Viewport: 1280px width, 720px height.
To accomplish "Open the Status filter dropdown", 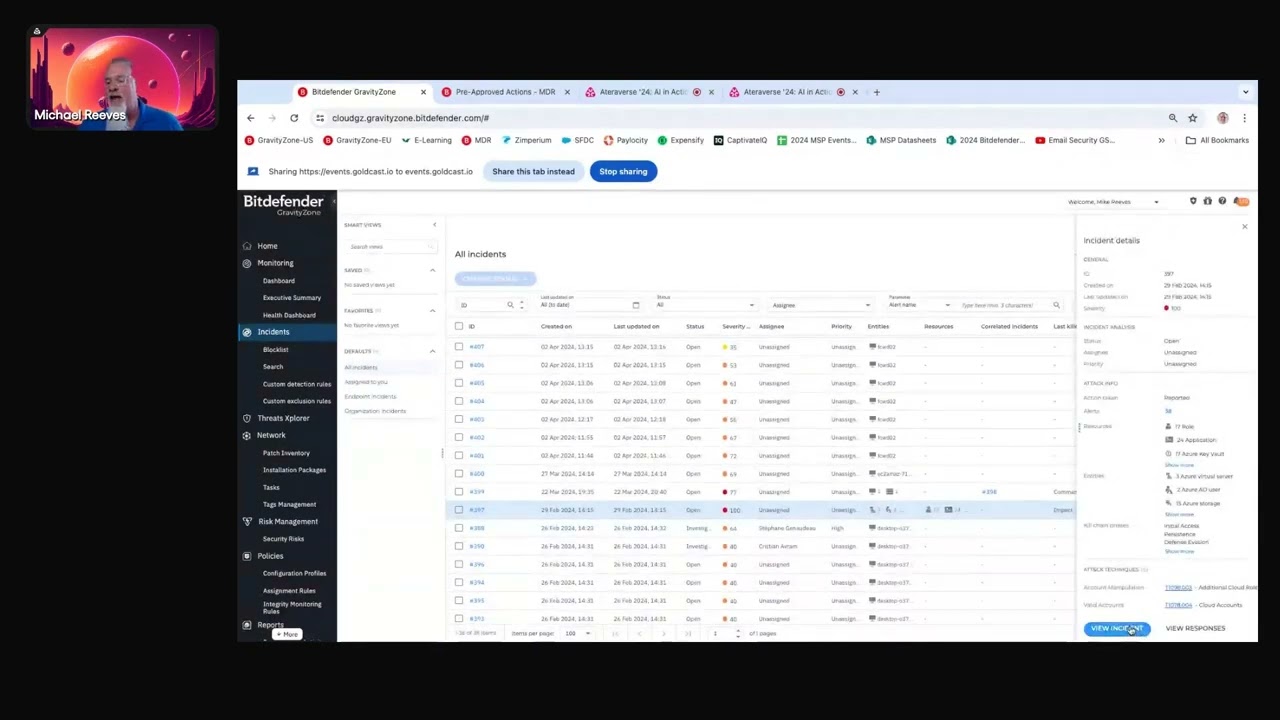I will [x=705, y=304].
